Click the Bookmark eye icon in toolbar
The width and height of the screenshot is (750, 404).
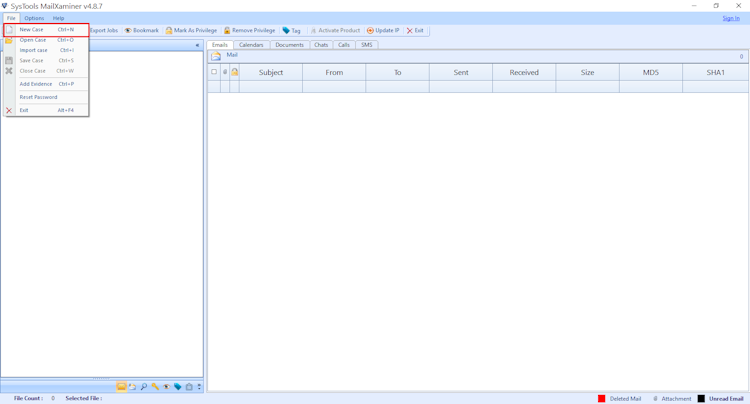click(x=128, y=31)
